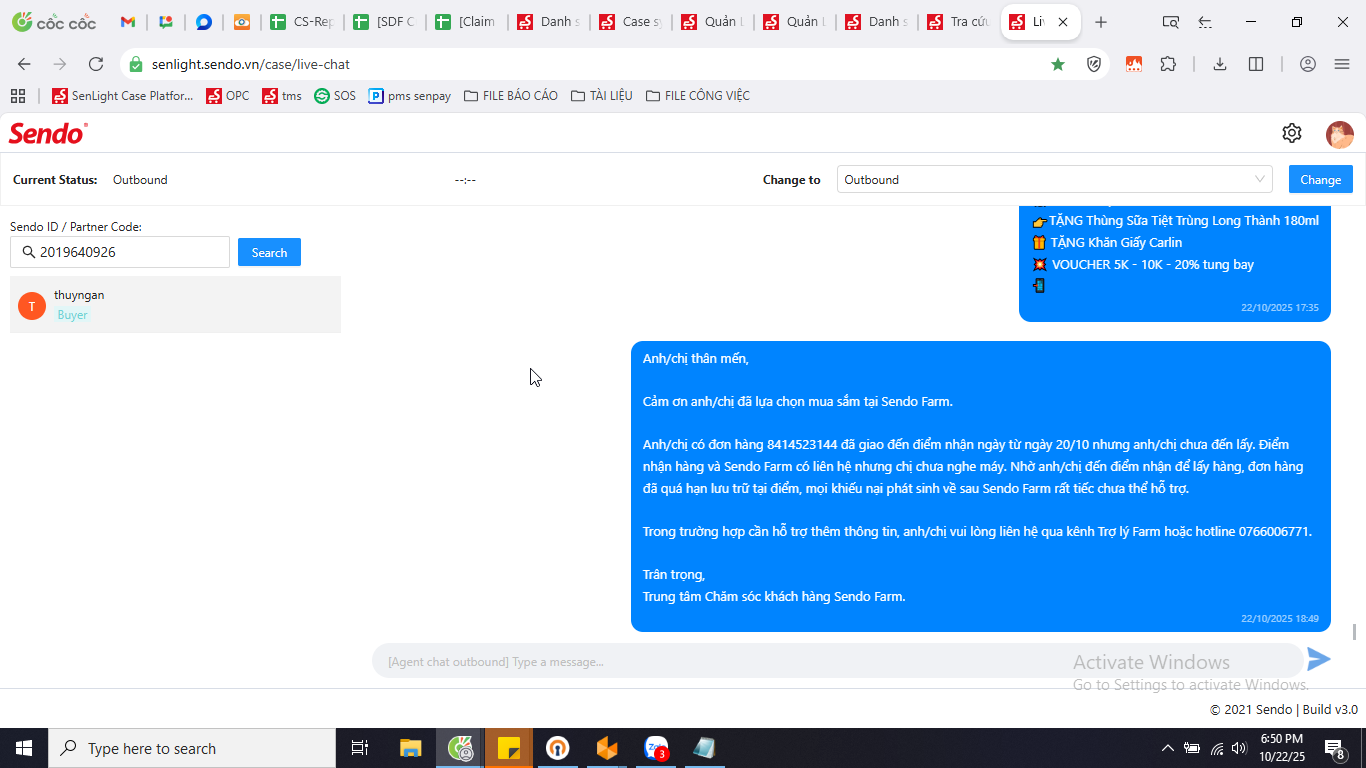
Task: Open the shield protection icon
Action: [x=1094, y=64]
